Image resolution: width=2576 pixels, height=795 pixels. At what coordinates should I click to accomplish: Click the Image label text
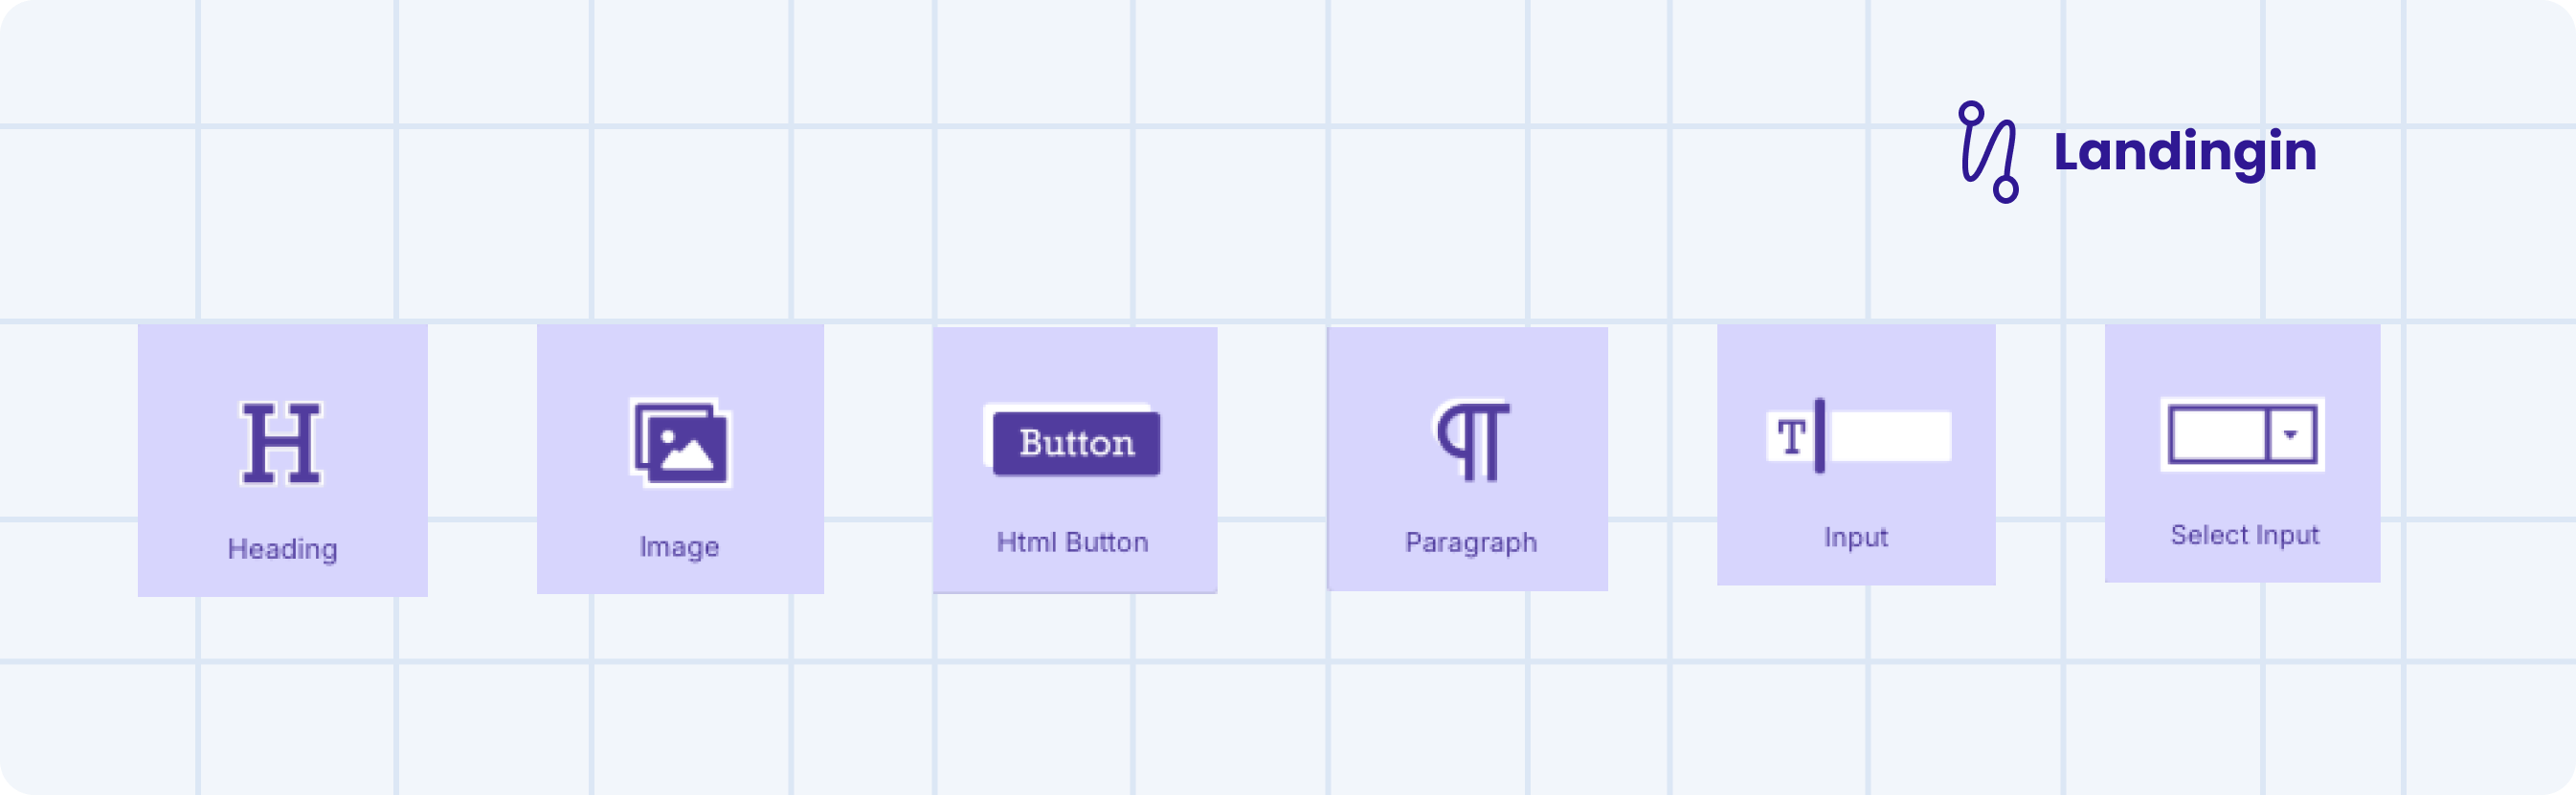coord(680,547)
